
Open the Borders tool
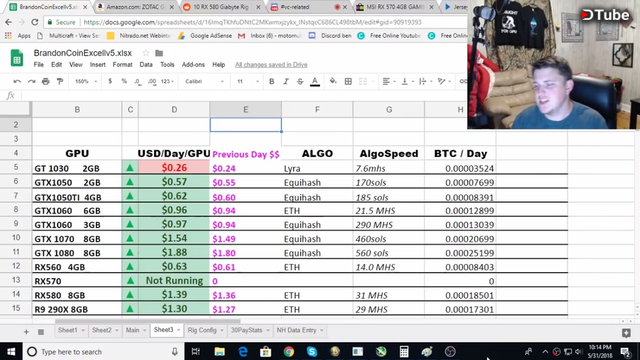pyautogui.click(x=348, y=82)
